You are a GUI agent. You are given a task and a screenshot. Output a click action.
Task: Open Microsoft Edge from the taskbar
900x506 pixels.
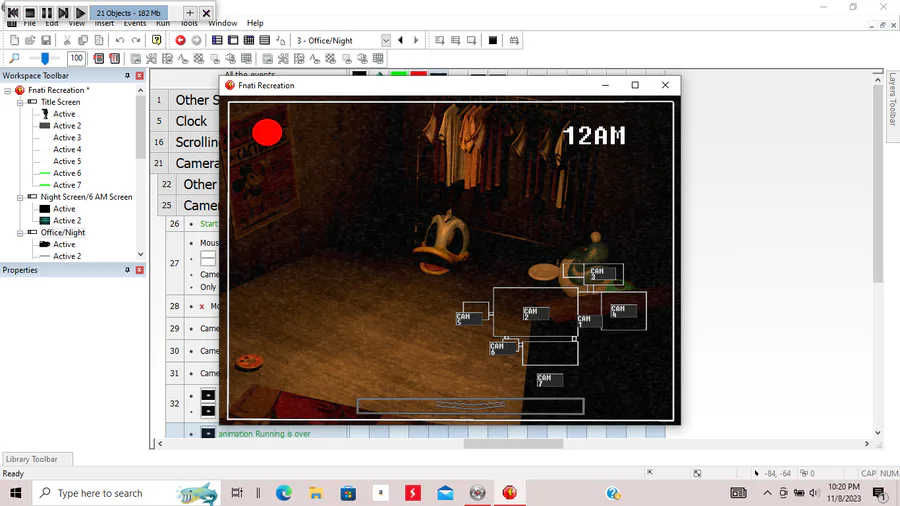284,493
